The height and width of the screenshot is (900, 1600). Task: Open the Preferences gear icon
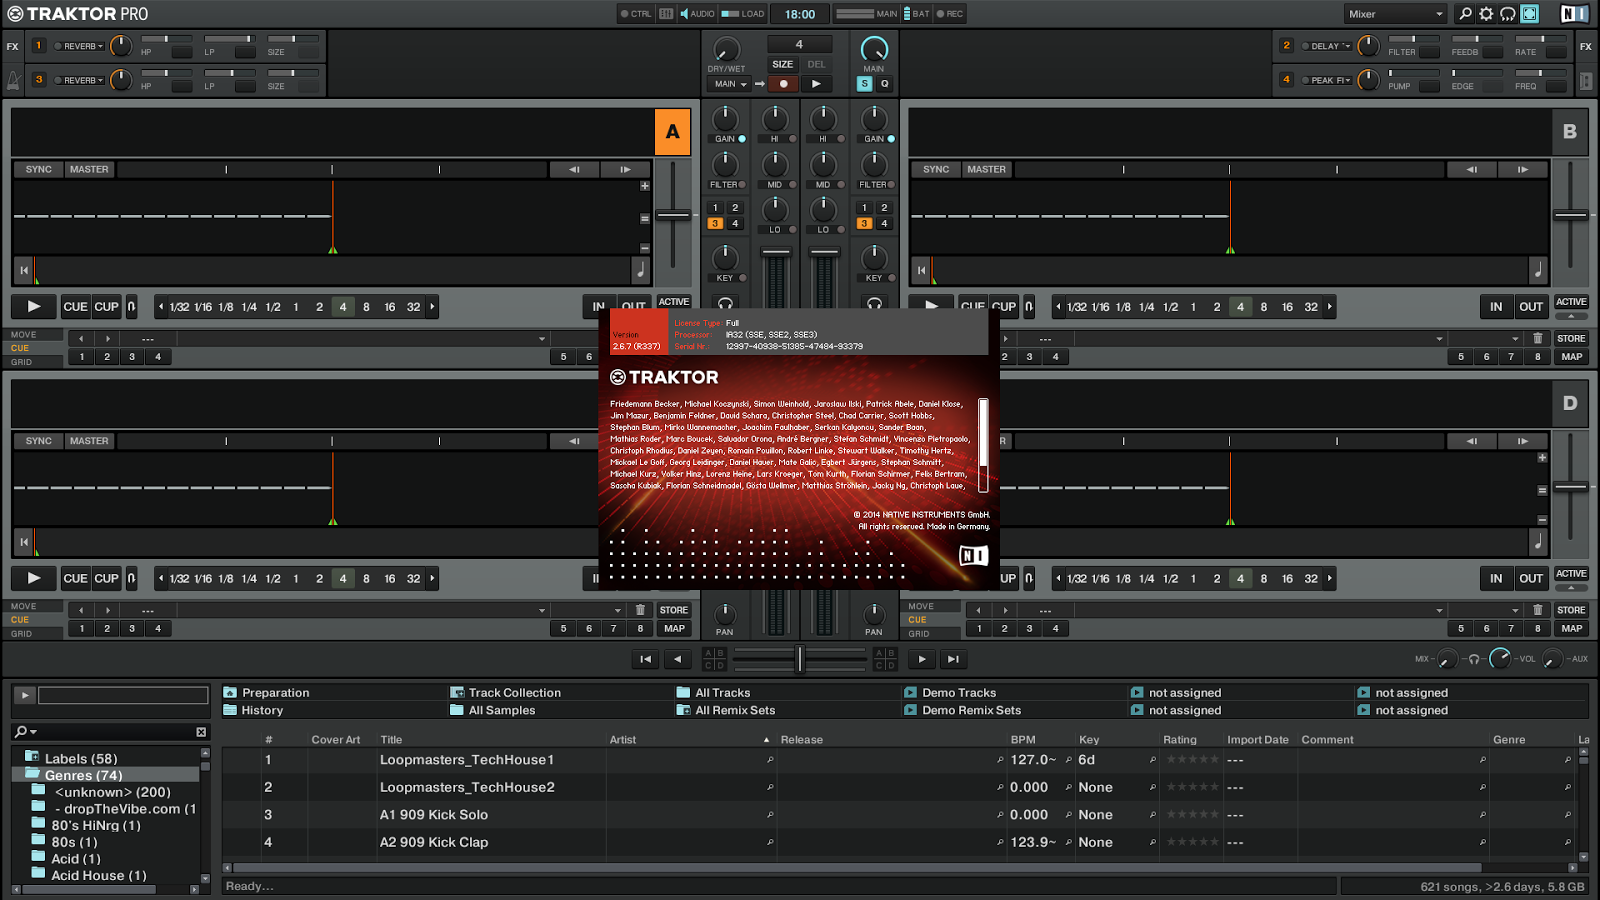(x=1486, y=13)
